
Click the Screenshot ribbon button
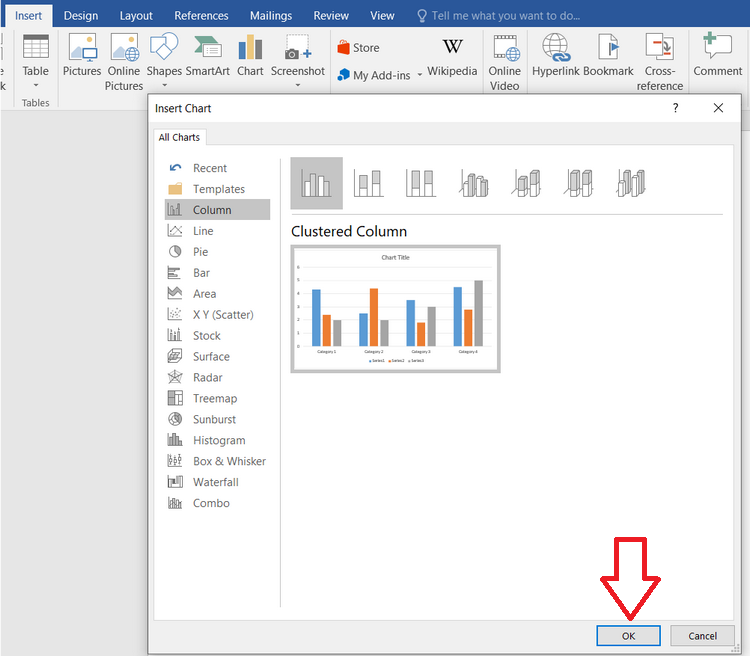[x=298, y=56]
